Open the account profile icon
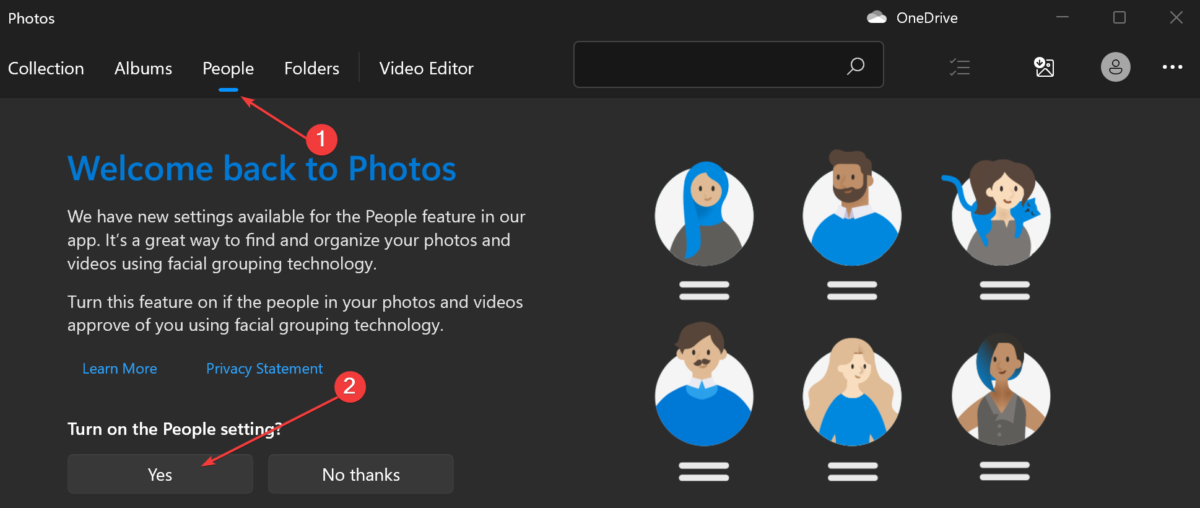This screenshot has width=1200, height=508. click(1115, 68)
